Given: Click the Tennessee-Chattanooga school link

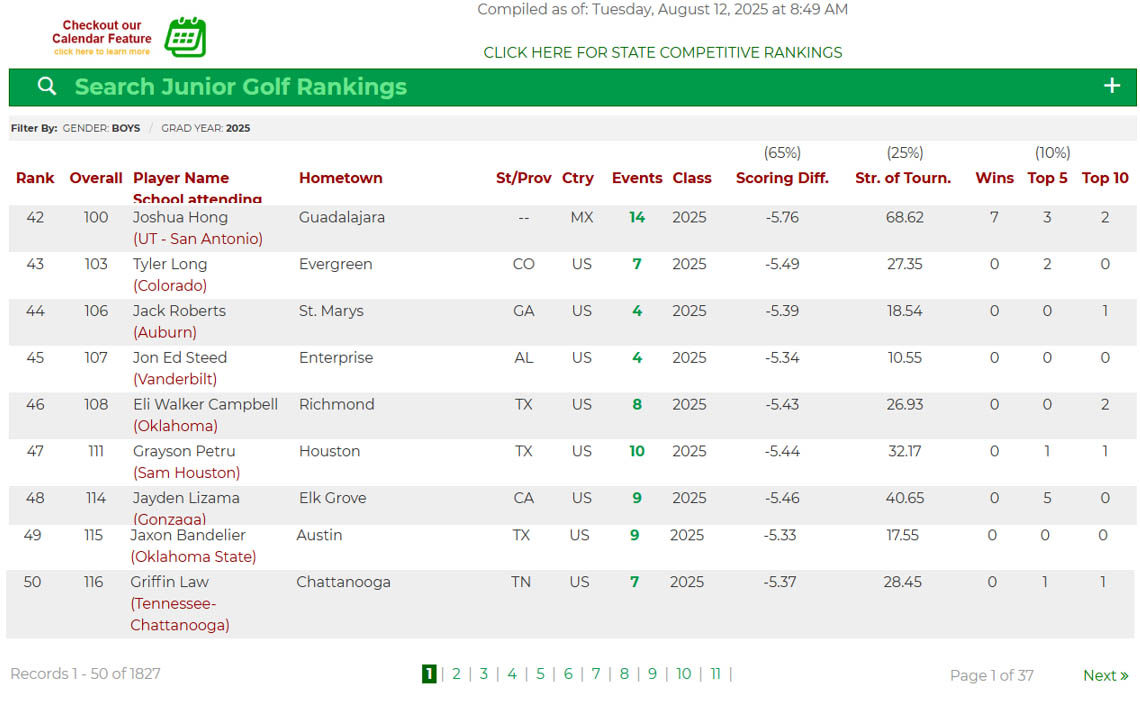Looking at the screenshot, I should [179, 615].
